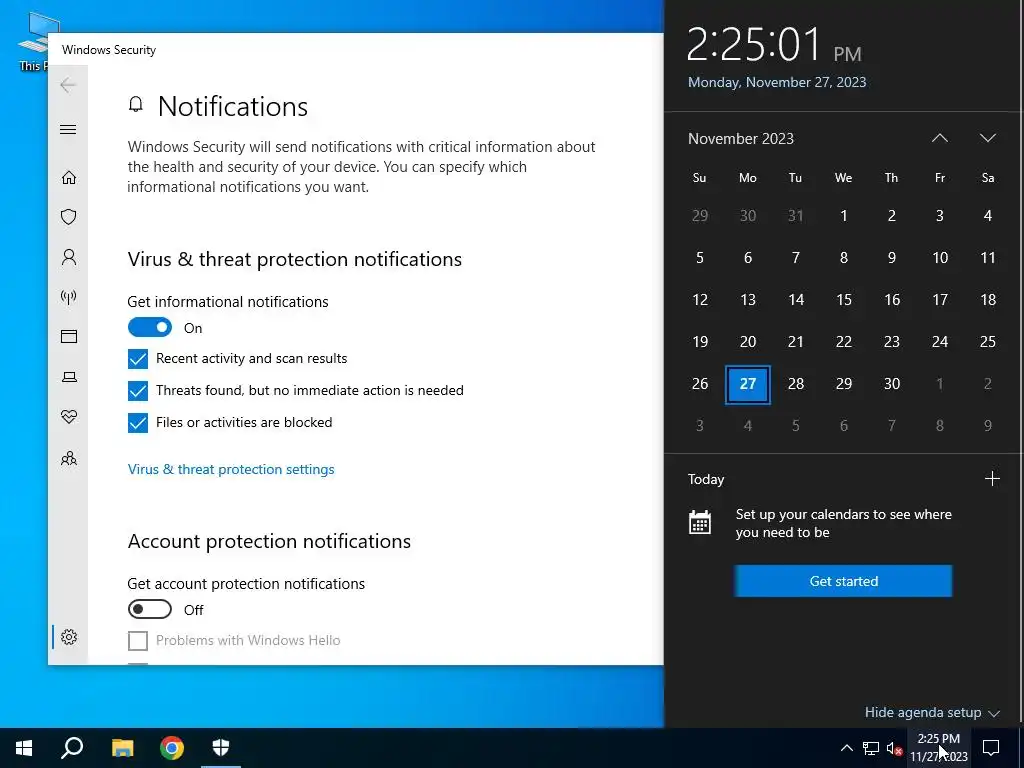Go to previous month in calendar
The width and height of the screenshot is (1024, 768).
pos(940,138)
